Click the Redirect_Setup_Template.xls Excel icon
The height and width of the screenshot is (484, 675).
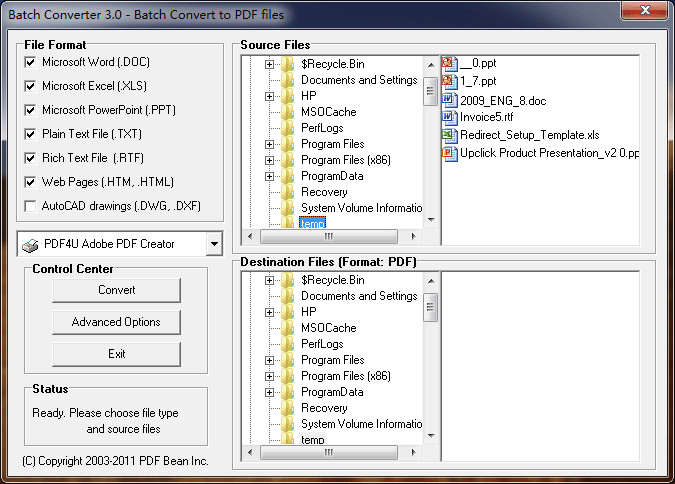coord(450,135)
